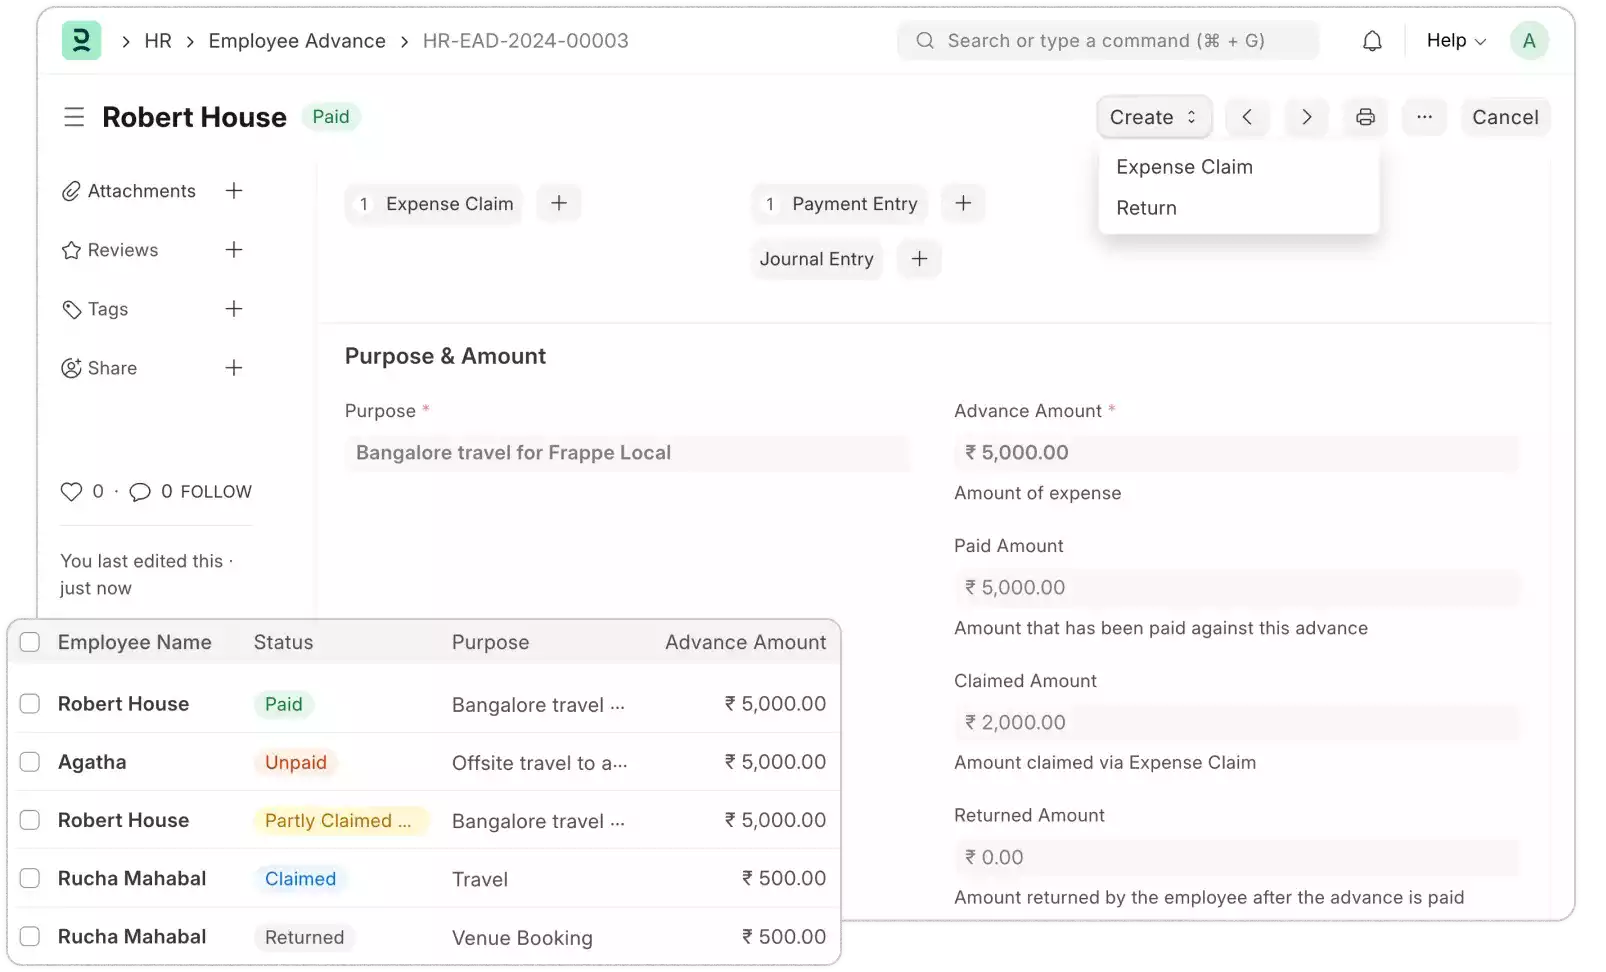Go to previous document arrow
This screenshot has height=972, width=1606.
1247,117
